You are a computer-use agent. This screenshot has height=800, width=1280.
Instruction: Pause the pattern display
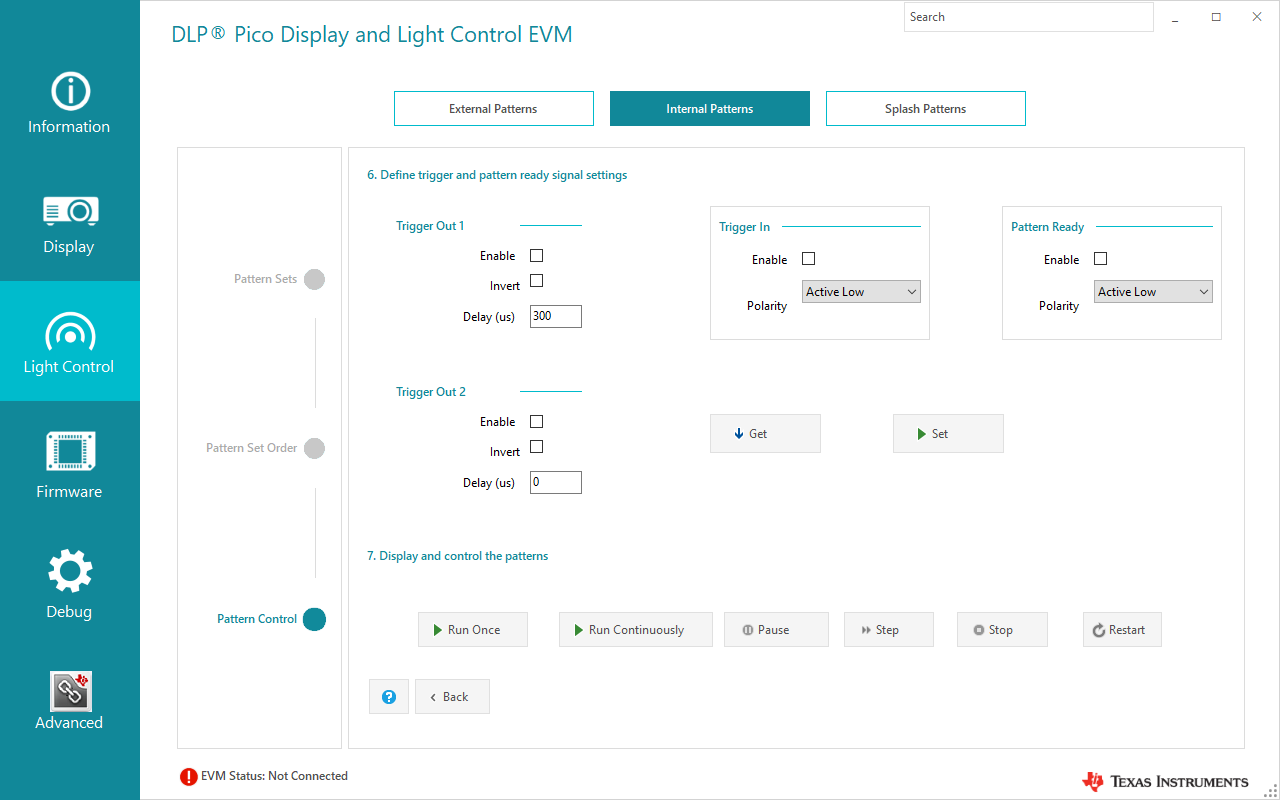pos(776,630)
